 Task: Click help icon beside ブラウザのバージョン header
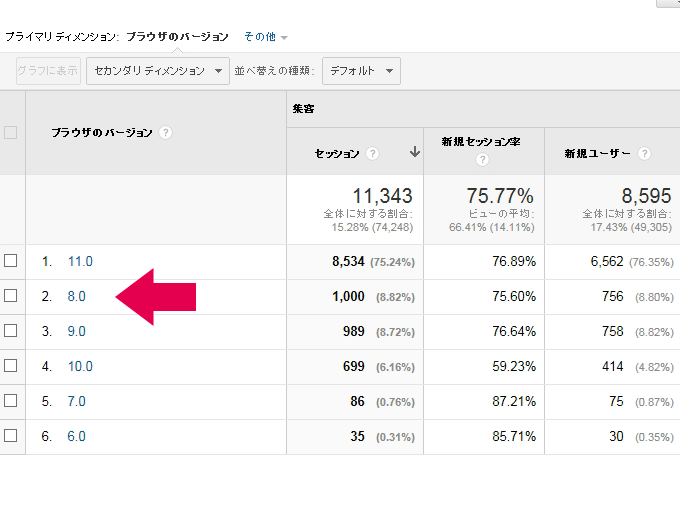pos(166,133)
